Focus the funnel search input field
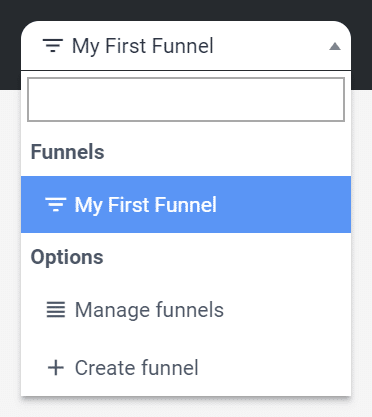The width and height of the screenshot is (372, 417). (186, 99)
